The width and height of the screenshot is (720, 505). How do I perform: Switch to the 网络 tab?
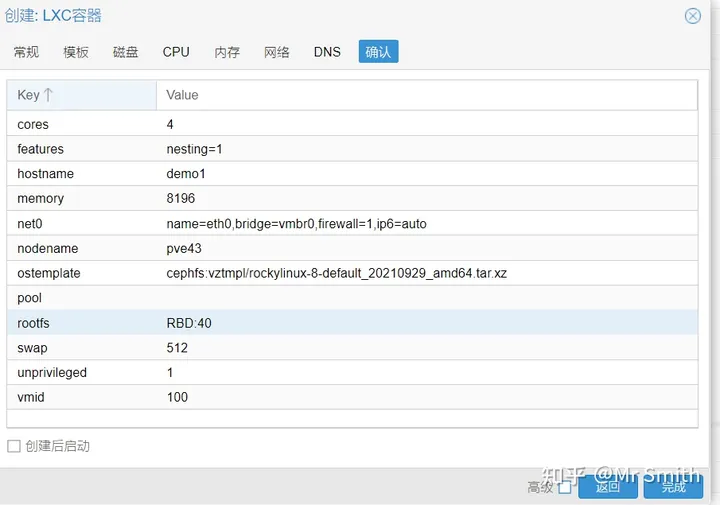276,52
